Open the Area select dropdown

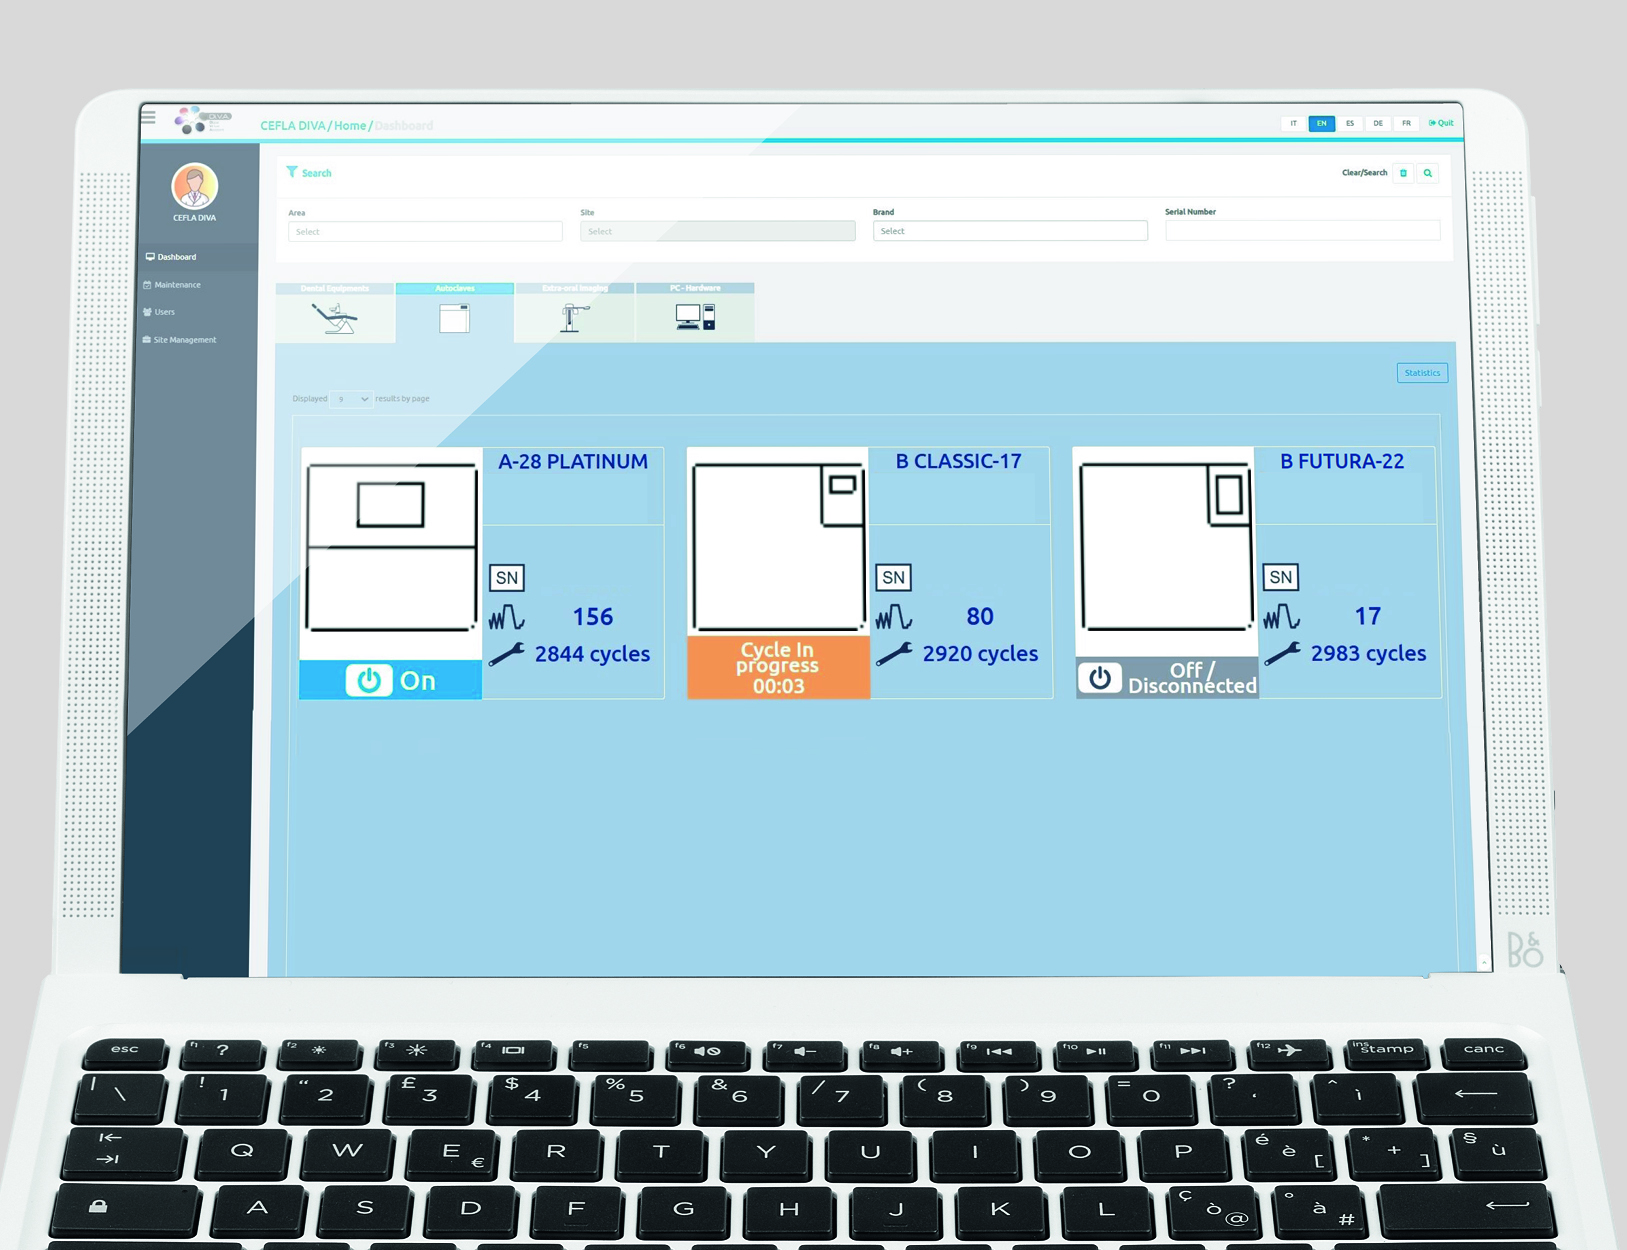(425, 232)
